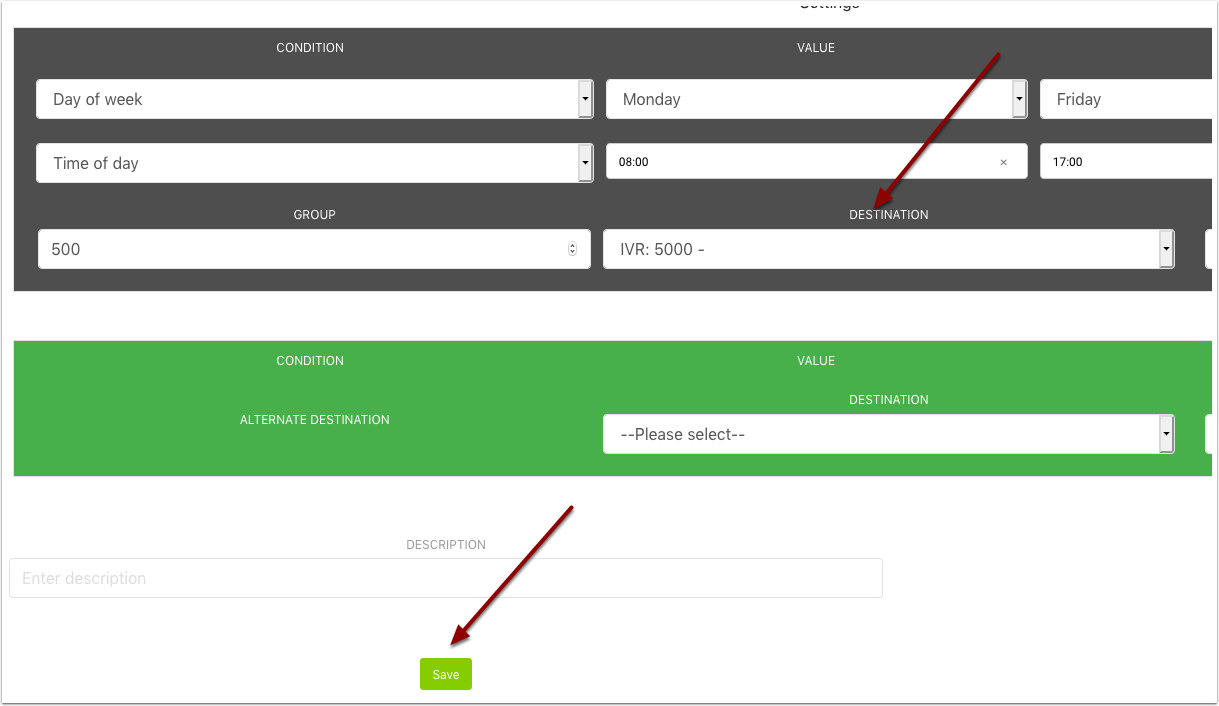1219x706 pixels.
Task: Click the stepper arrows in the Group 500 field
Action: pos(572,249)
